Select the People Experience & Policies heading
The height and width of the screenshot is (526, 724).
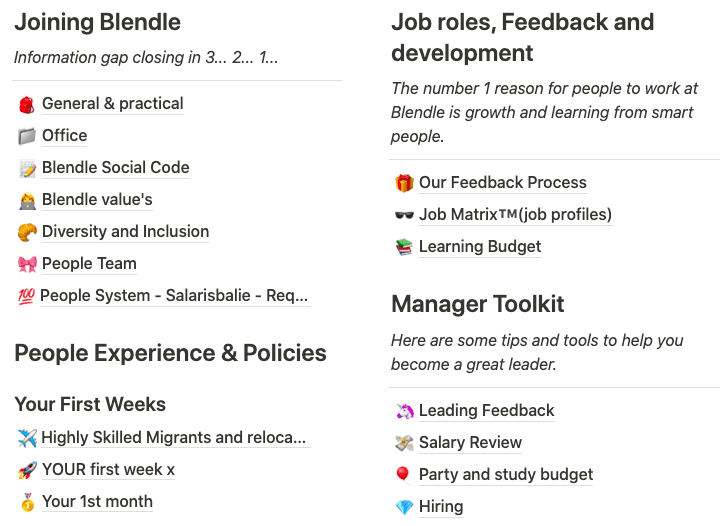click(x=170, y=353)
